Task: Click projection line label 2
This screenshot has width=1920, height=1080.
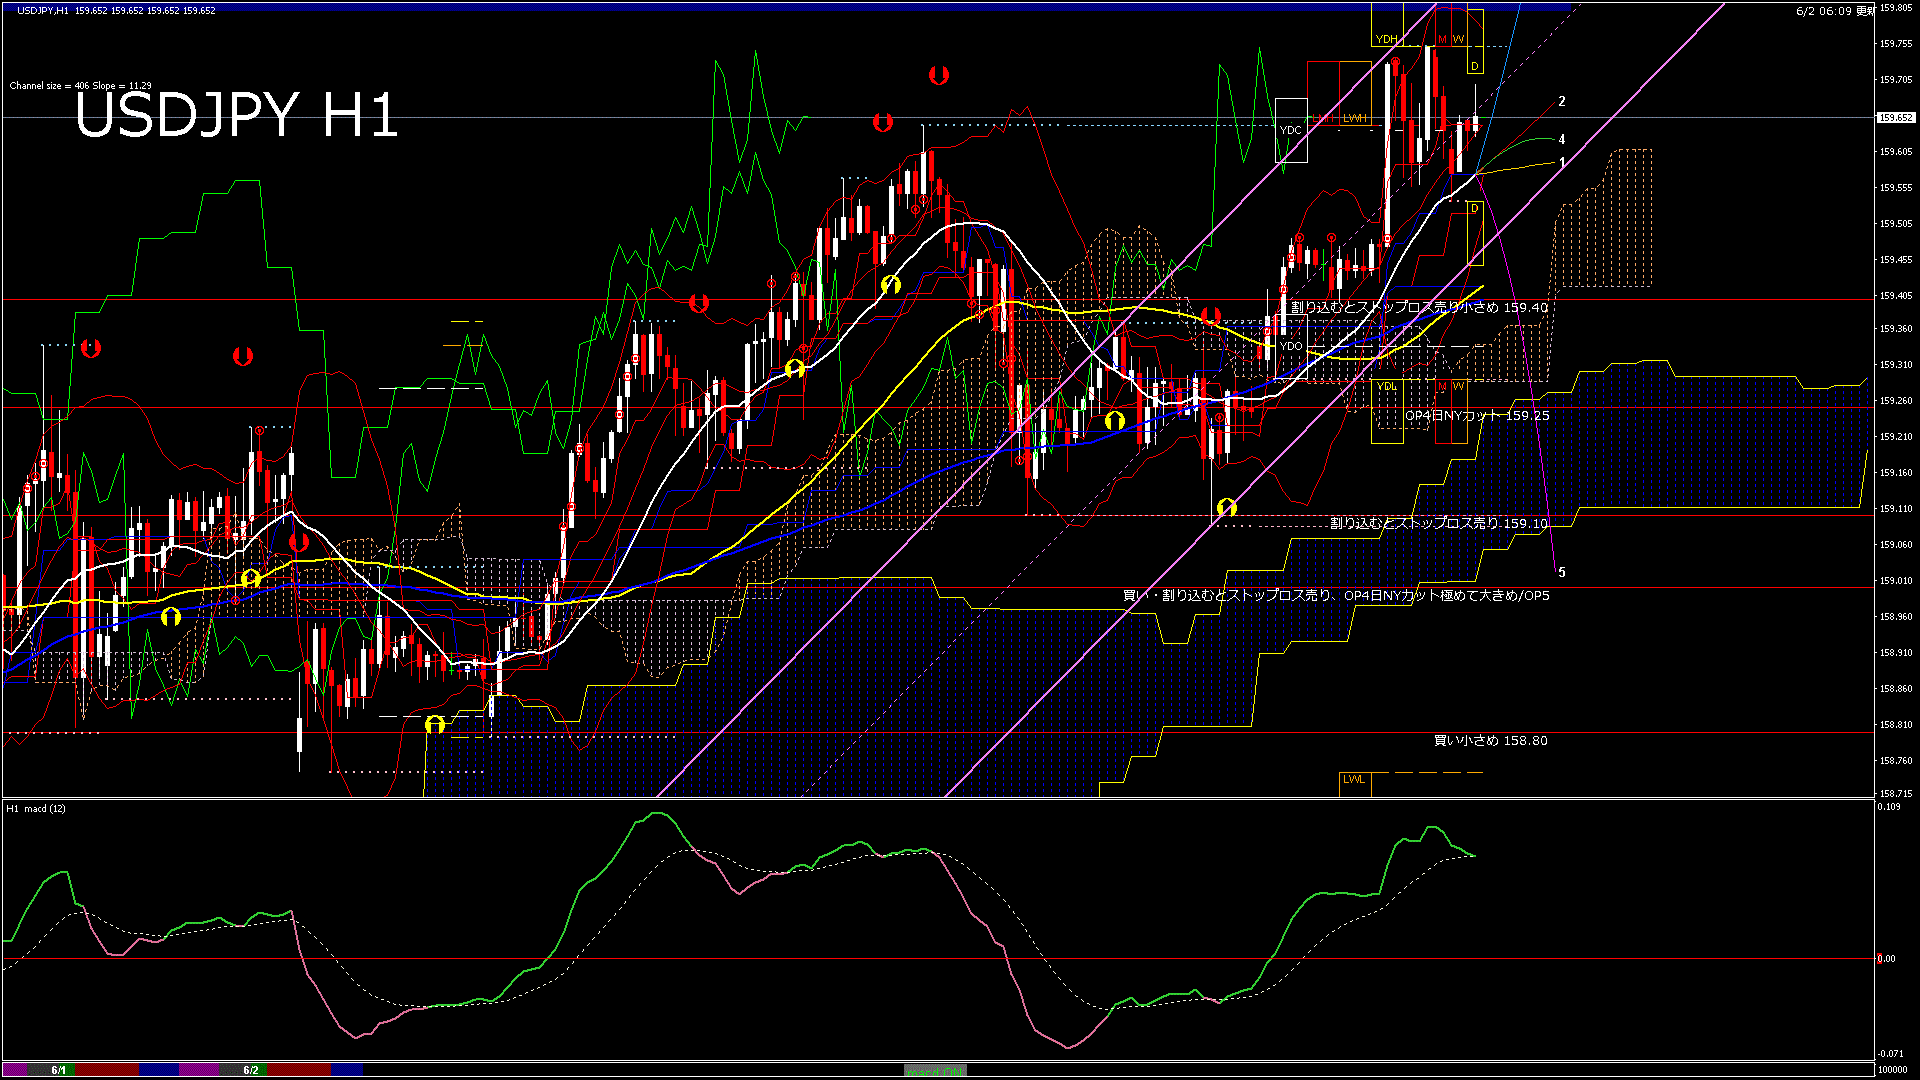Action: [x=1562, y=102]
